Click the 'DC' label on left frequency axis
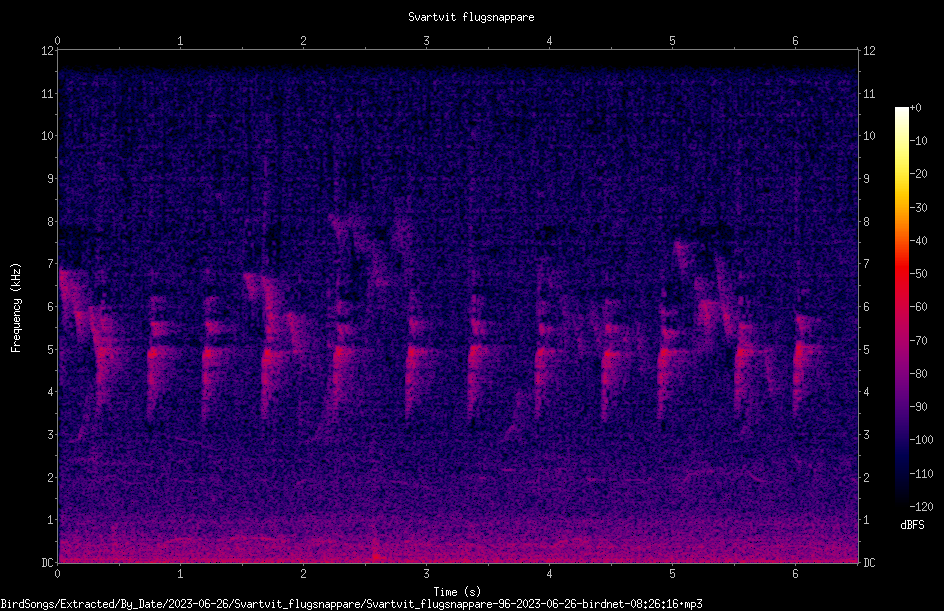This screenshot has height=611, width=944. coord(47,563)
